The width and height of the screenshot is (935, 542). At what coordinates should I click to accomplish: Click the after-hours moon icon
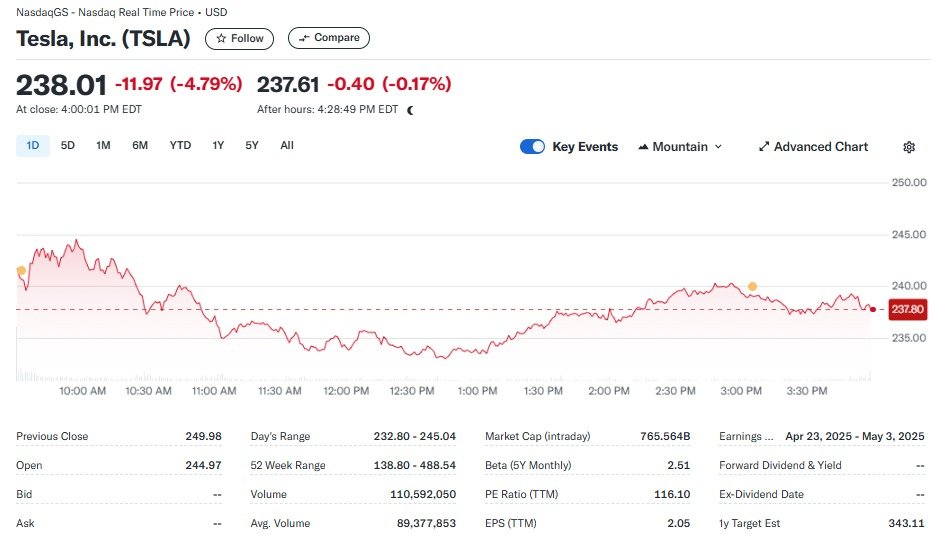pos(410,110)
